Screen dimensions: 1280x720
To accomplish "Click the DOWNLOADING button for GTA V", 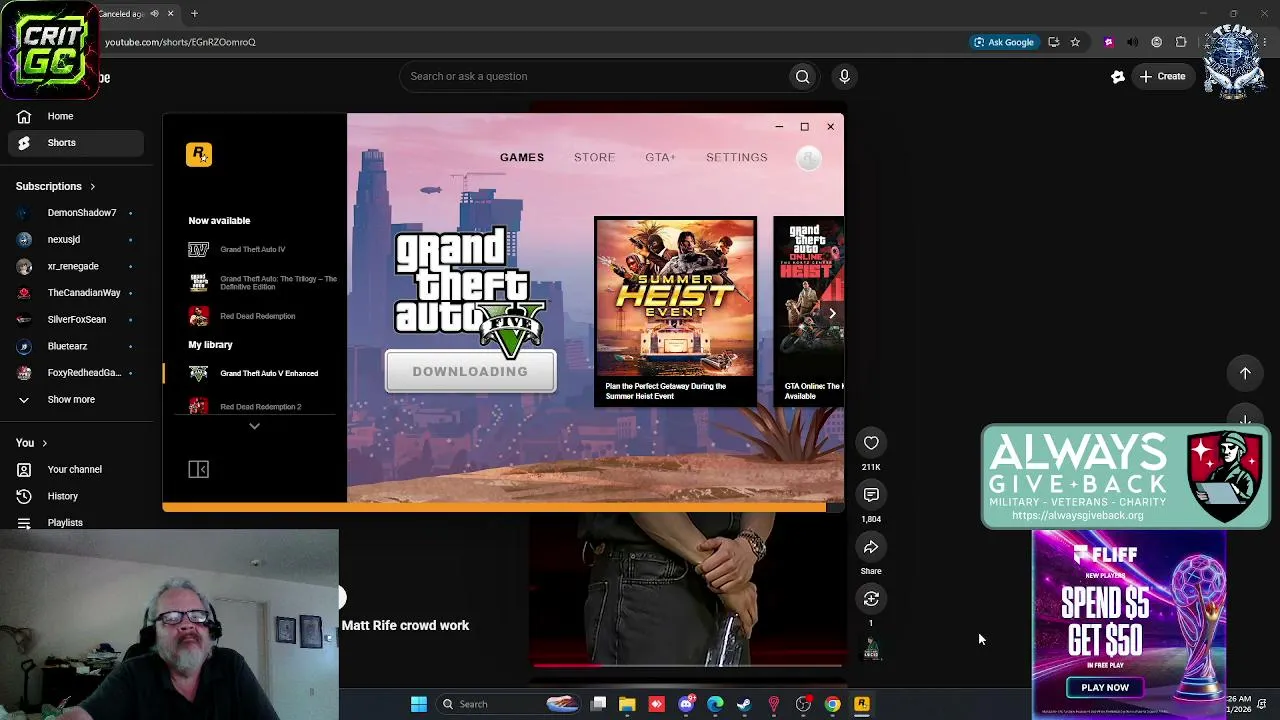I will pyautogui.click(x=470, y=371).
